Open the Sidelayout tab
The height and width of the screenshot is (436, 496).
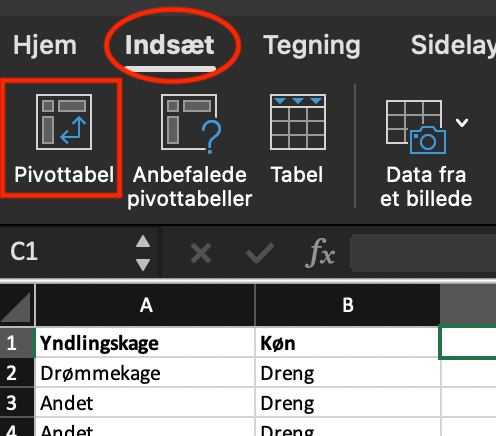pyautogui.click(x=453, y=46)
